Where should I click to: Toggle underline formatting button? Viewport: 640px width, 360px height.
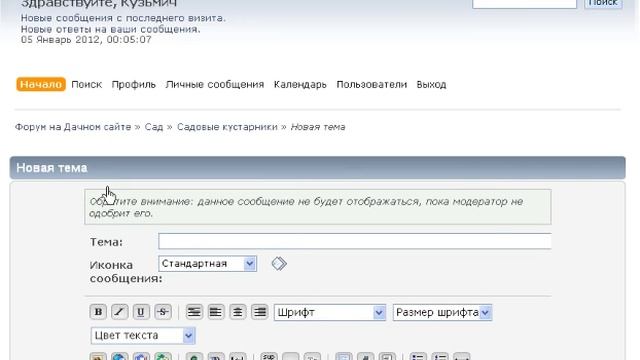(x=141, y=312)
